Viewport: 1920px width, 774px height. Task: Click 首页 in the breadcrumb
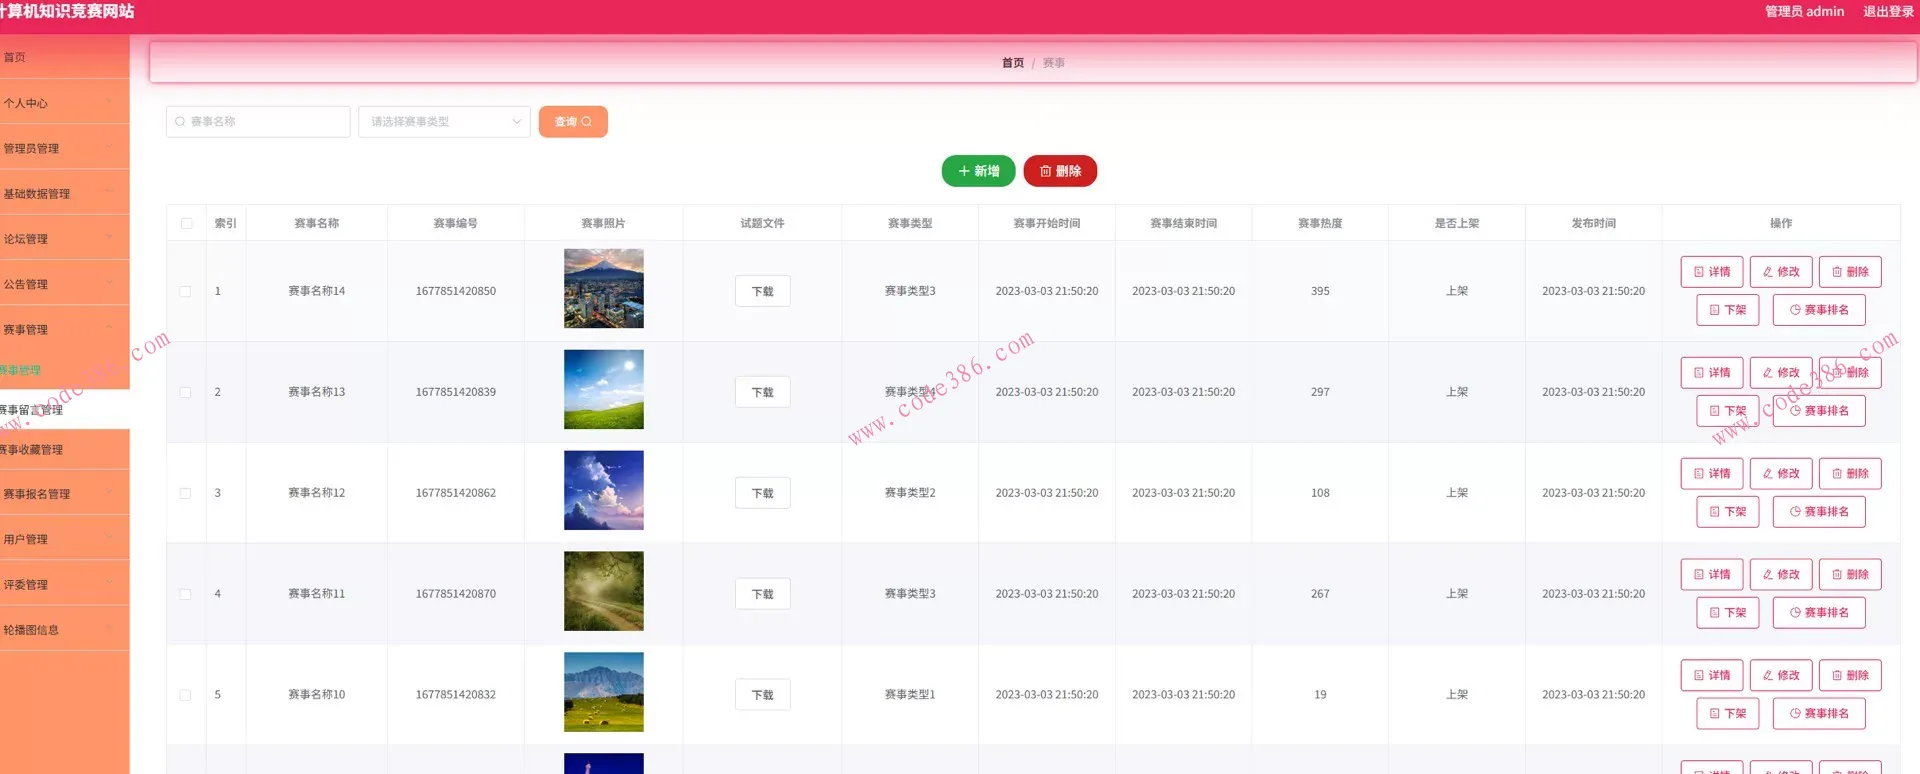(1013, 63)
